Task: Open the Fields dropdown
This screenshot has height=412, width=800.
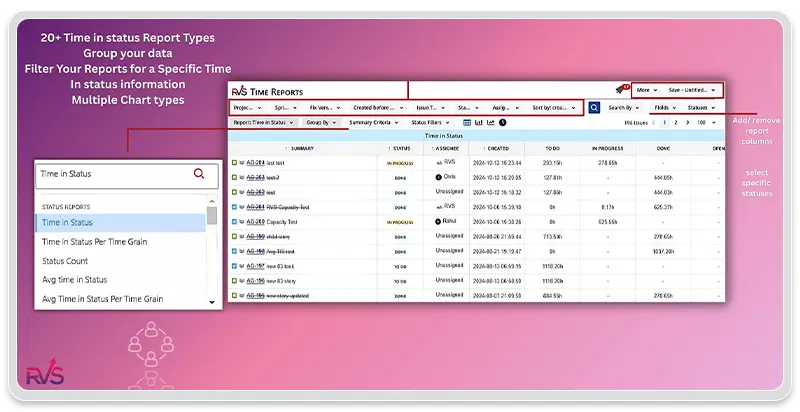Action: coord(665,108)
